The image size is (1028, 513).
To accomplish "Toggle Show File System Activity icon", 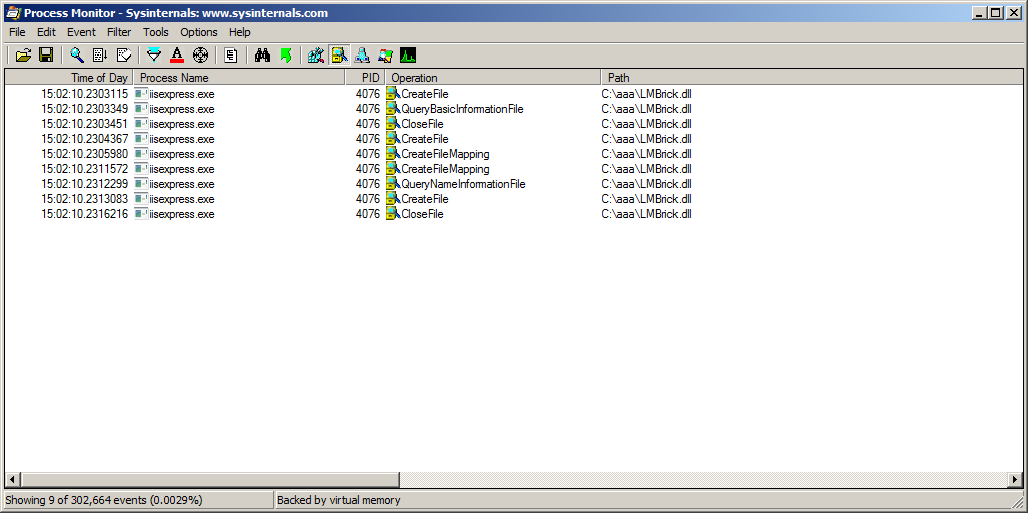I will coord(339,55).
